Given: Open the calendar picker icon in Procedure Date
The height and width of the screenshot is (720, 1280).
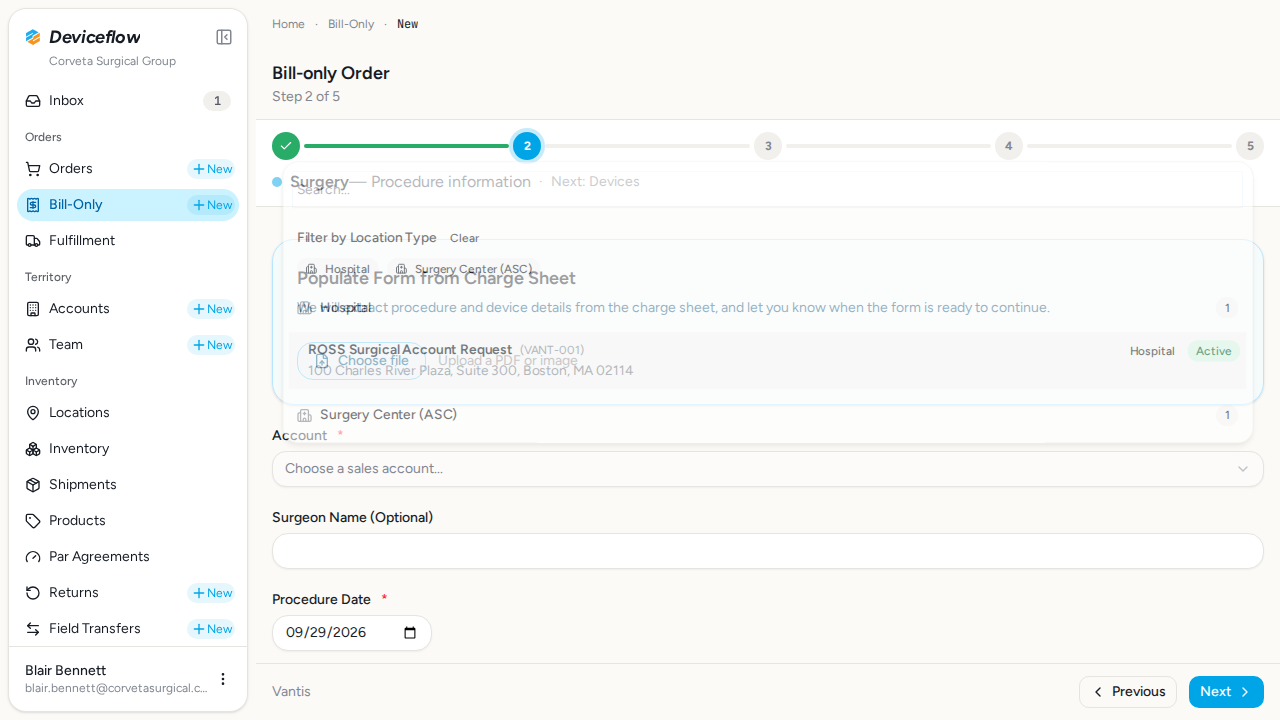Looking at the screenshot, I should [410, 633].
